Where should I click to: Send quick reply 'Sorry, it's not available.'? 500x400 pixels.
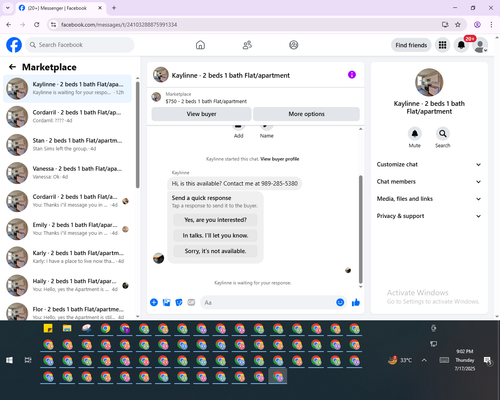(215, 251)
